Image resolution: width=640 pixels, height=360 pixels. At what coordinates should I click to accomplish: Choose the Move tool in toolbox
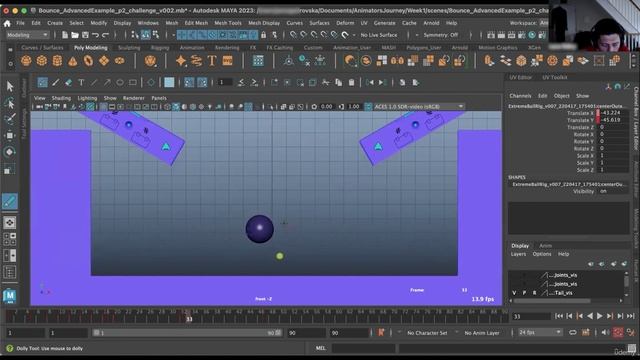[x=10, y=136]
